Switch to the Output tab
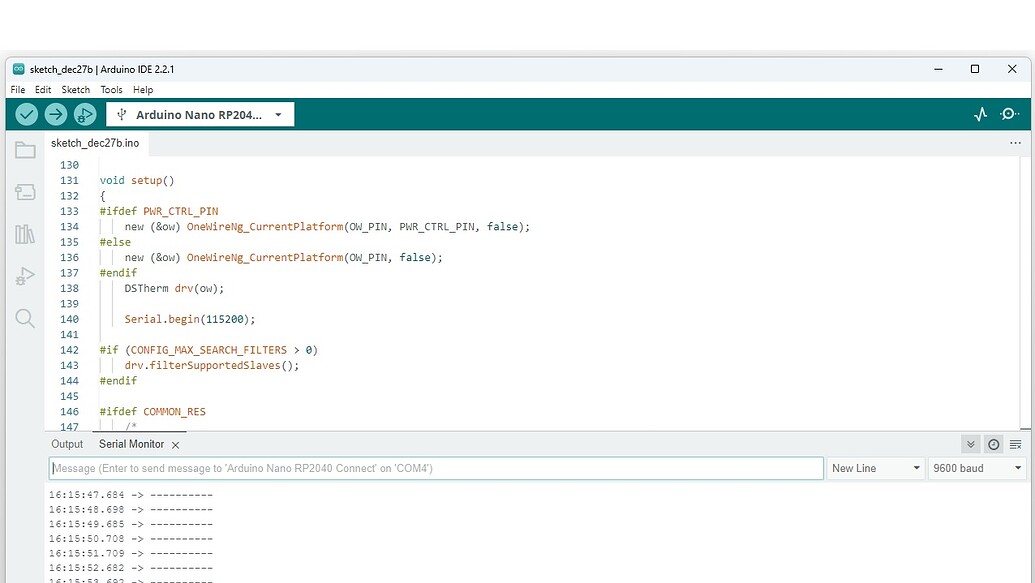This screenshot has height=583, width=1035. point(67,444)
